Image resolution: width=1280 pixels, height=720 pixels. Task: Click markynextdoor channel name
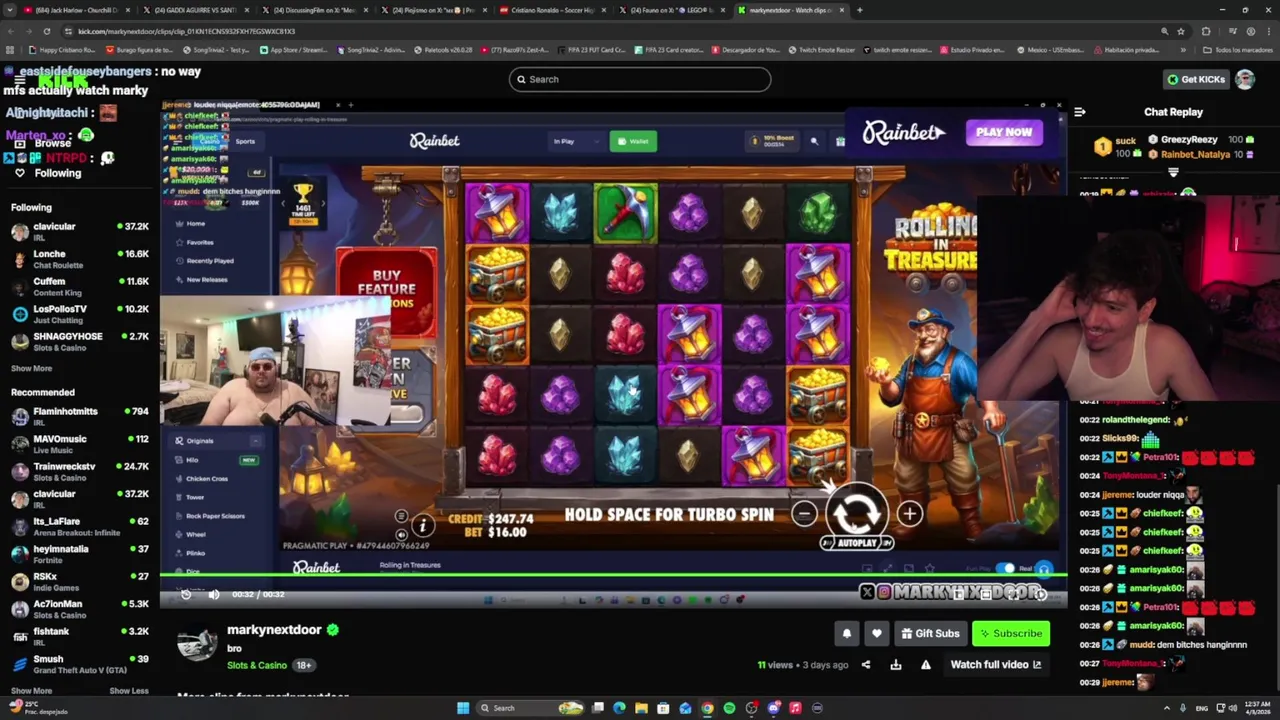coord(274,630)
